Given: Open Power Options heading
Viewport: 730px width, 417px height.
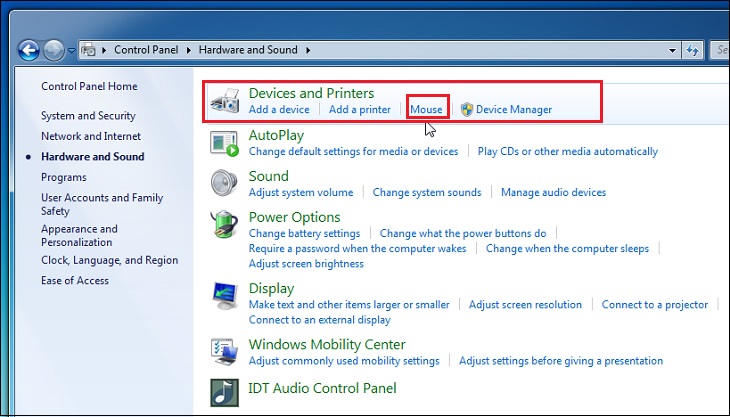Looking at the screenshot, I should click(x=294, y=217).
